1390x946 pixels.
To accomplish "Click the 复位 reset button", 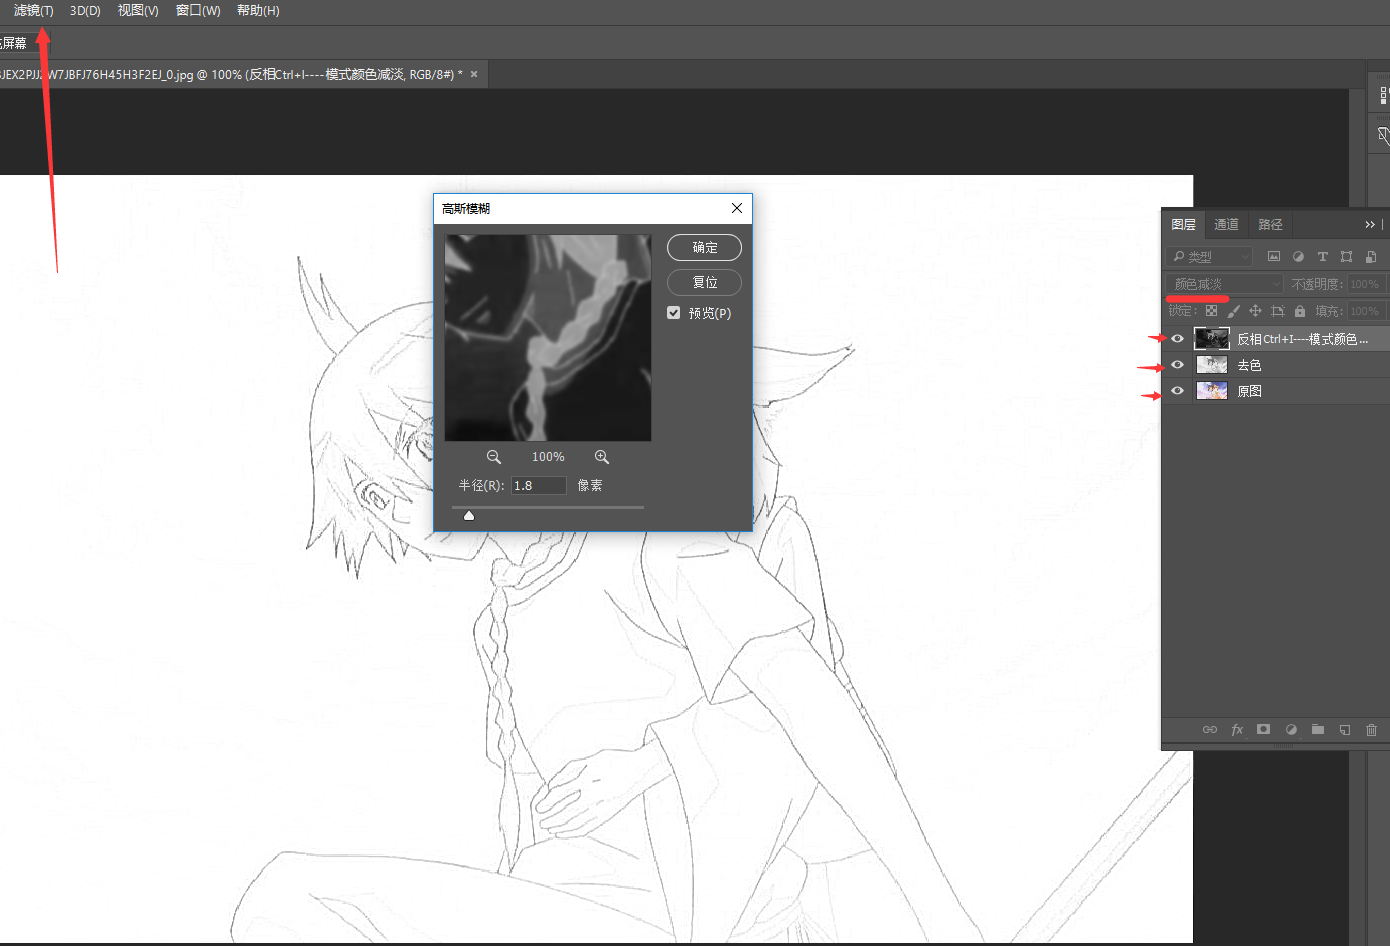I will [704, 282].
